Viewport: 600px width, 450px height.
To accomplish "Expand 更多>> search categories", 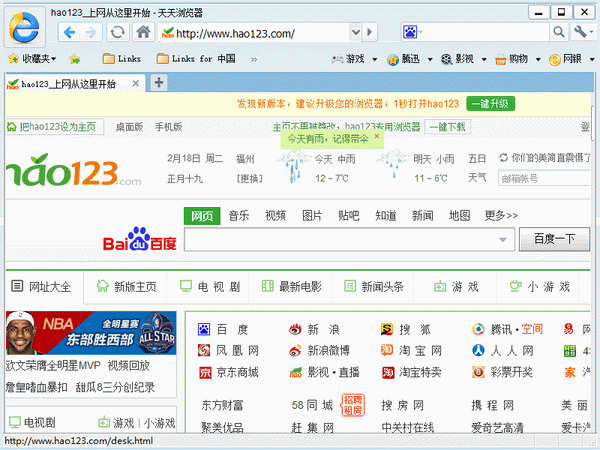I will coord(501,216).
